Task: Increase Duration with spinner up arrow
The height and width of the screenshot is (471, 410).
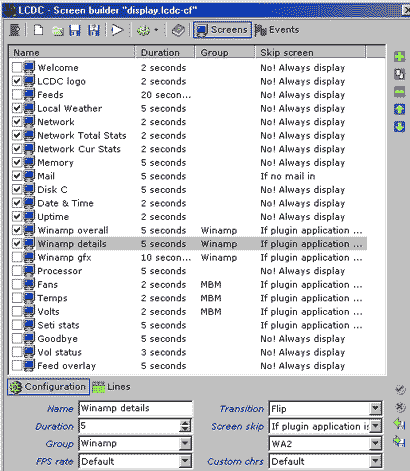Action: tap(185, 422)
